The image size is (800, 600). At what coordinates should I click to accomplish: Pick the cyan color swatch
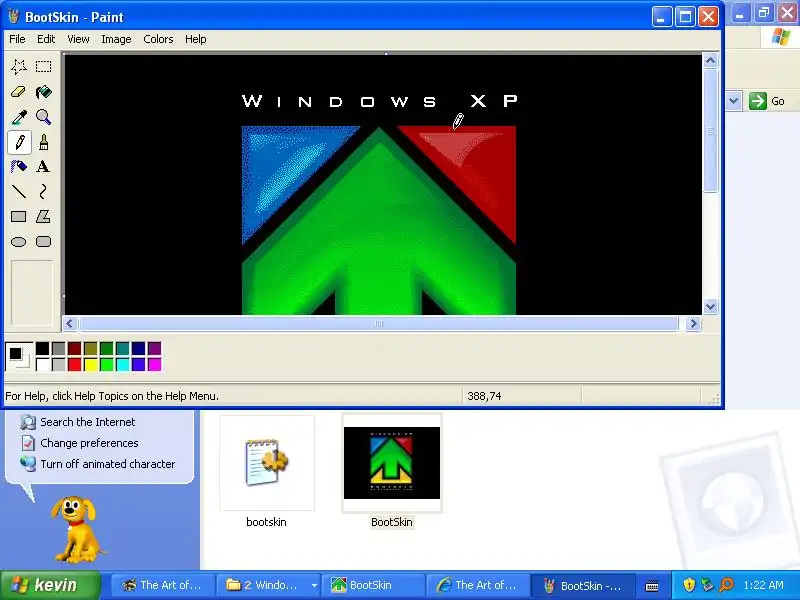click(x=122, y=364)
